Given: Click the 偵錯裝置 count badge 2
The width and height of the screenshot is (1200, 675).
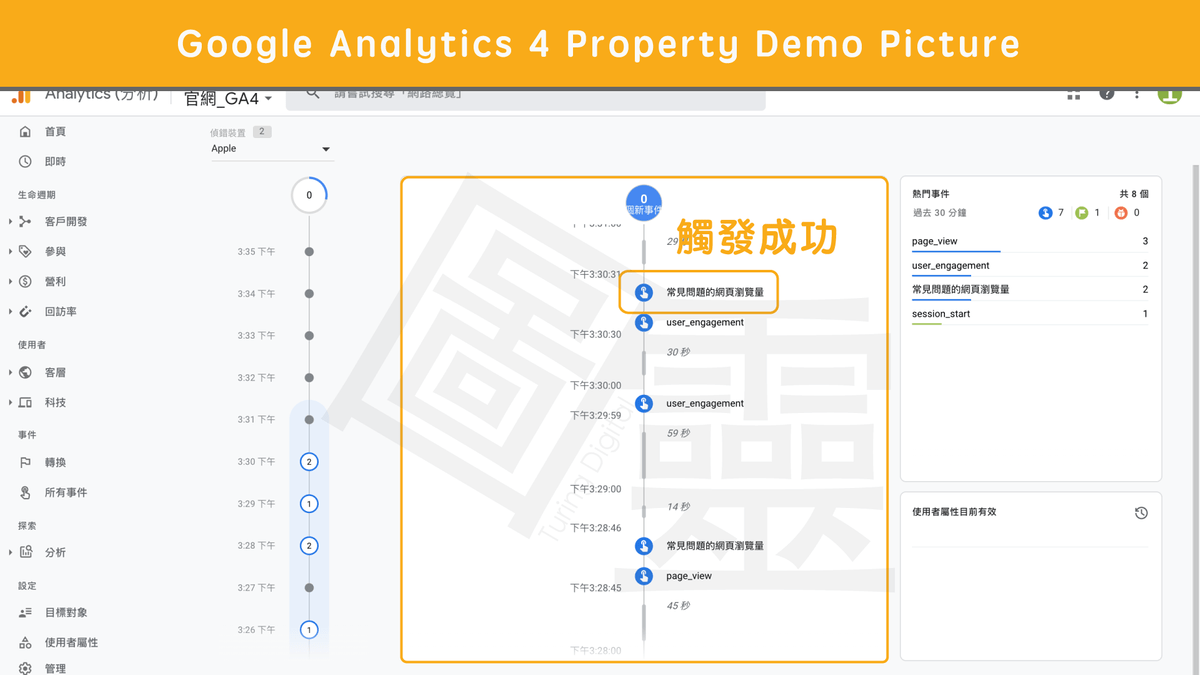Looking at the screenshot, I should tap(262, 132).
